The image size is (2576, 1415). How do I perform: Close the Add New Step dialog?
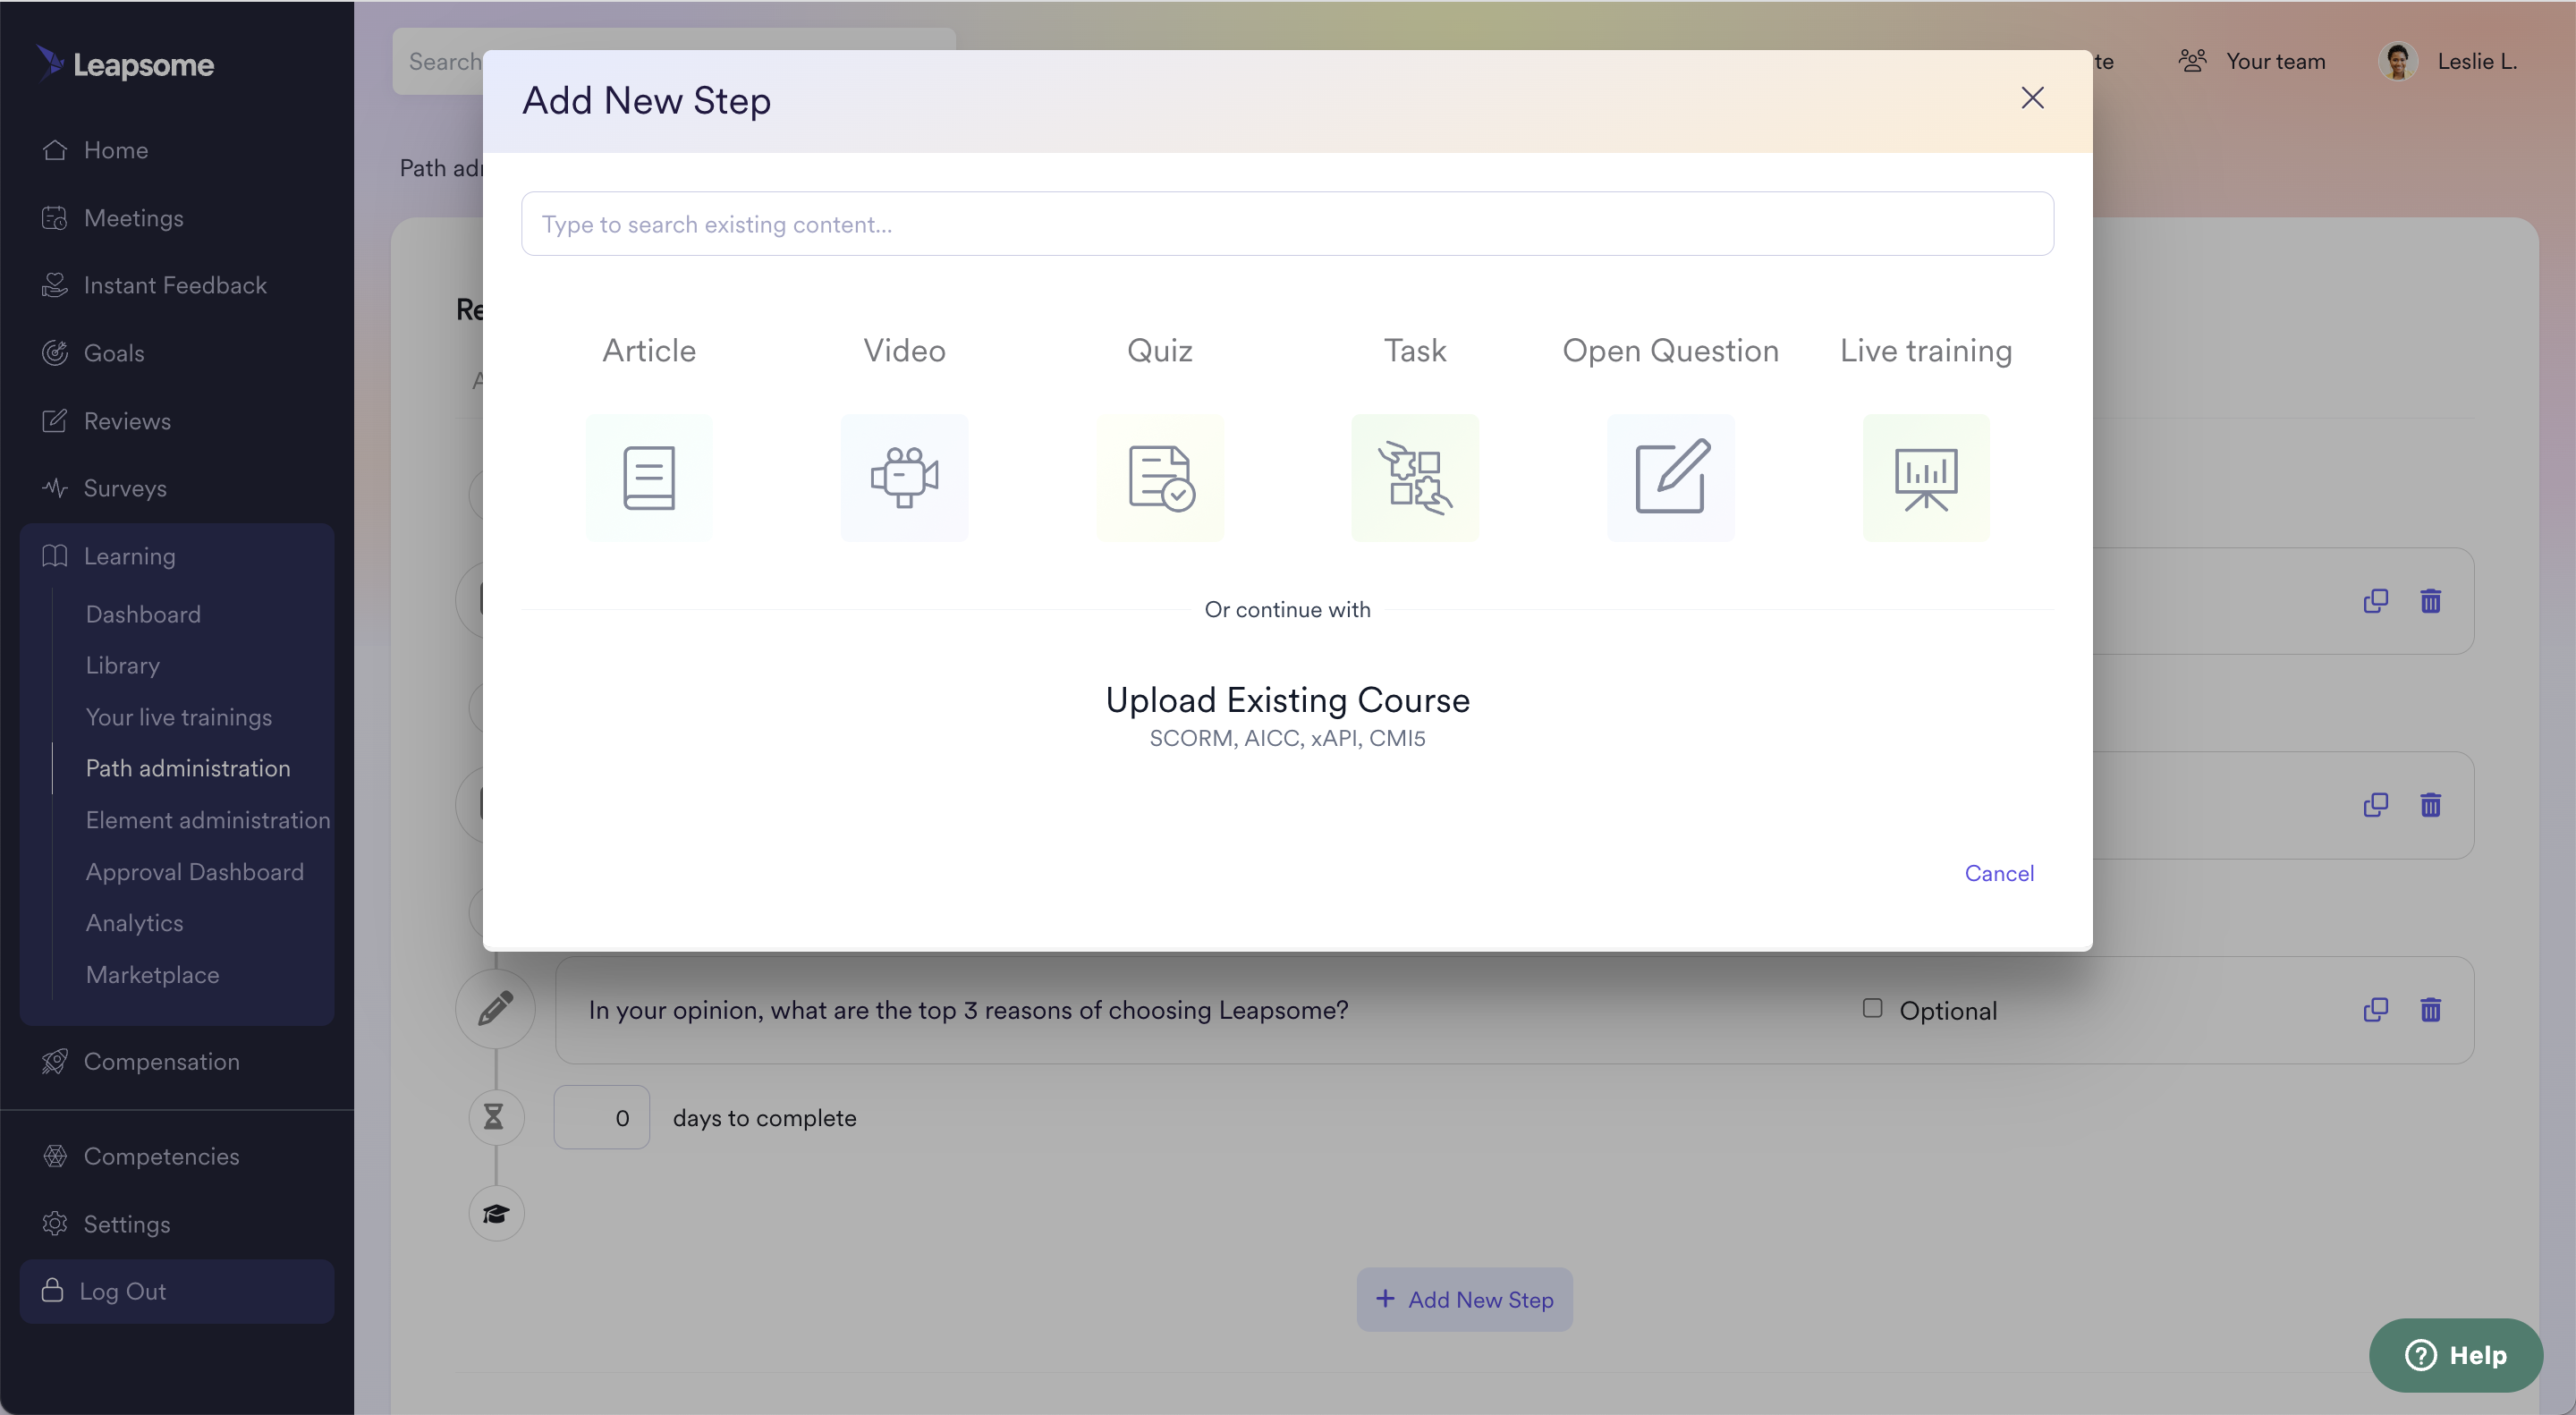2032,98
